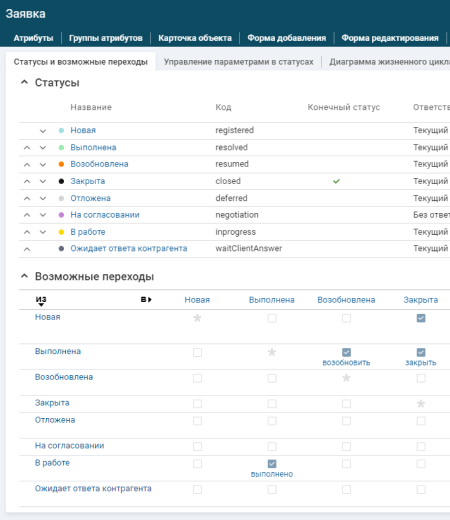Move Закрыта status up with arrow

click(x=27, y=181)
